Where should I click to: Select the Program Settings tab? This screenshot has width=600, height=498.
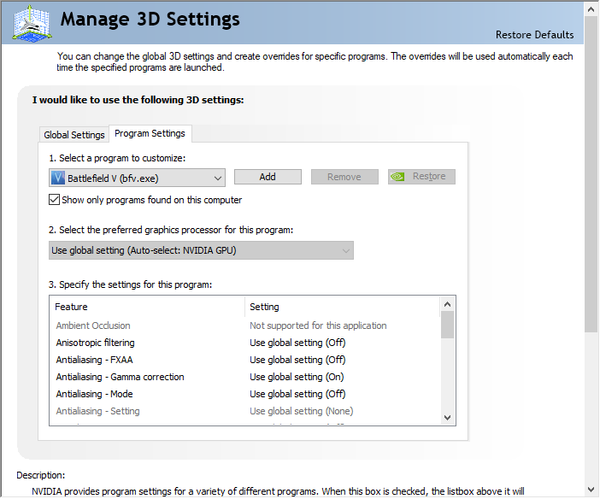(150, 133)
